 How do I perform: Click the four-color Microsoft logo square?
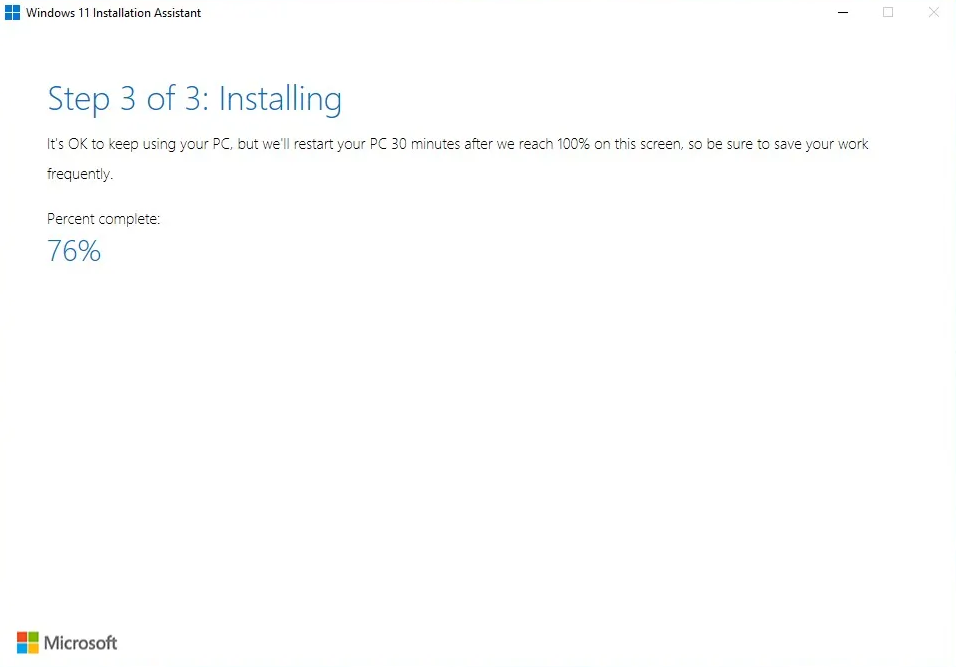click(x=27, y=643)
